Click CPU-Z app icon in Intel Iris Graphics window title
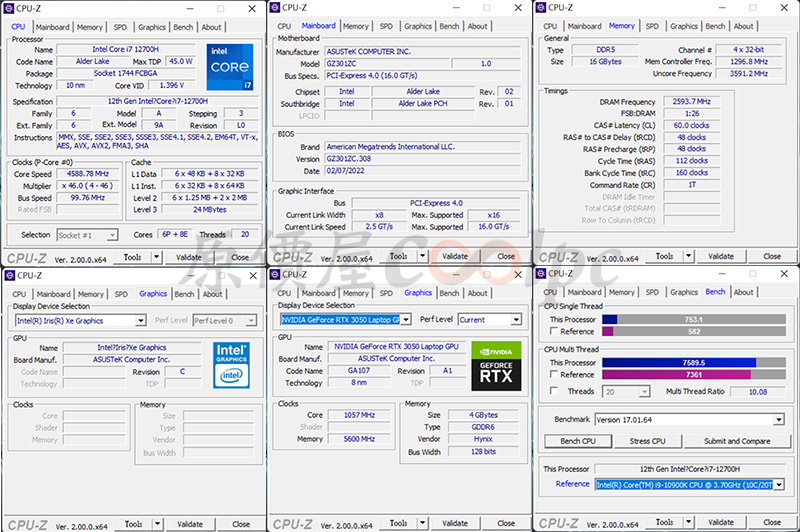Viewport: 800px width, 532px height. (9, 275)
